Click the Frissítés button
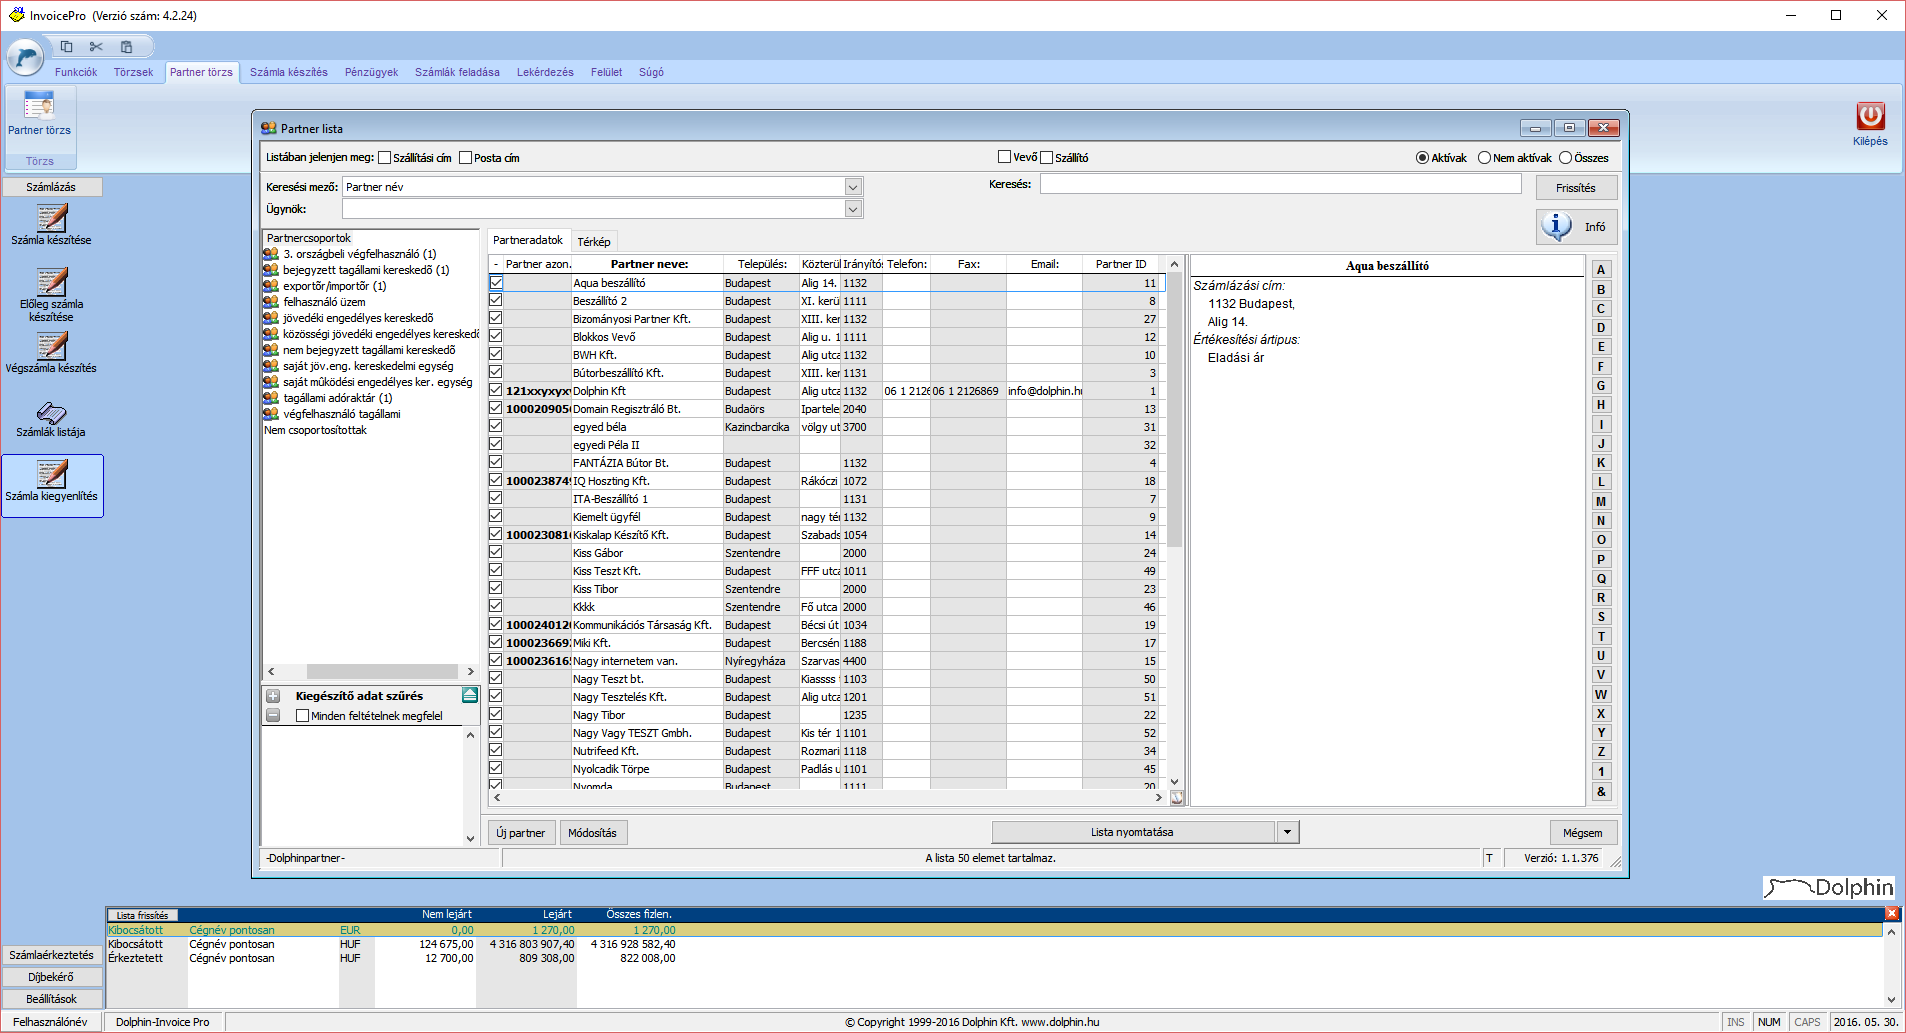This screenshot has width=1906, height=1033. coord(1576,188)
